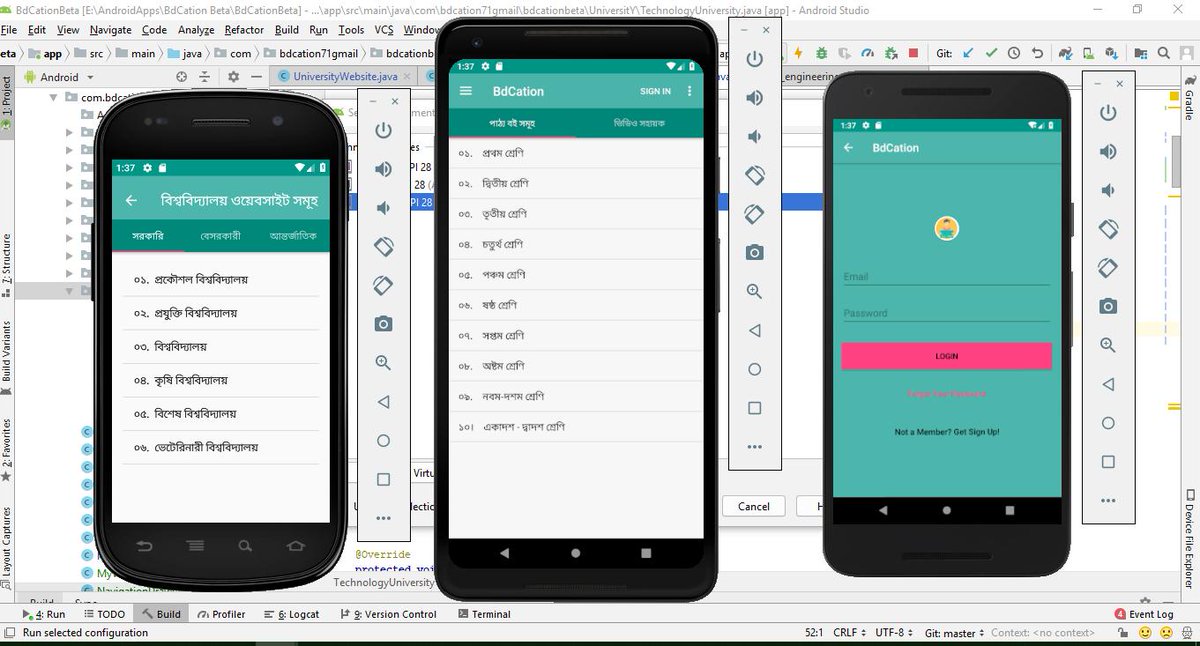This screenshot has height=646, width=1200.
Task: Collapse all in the Project panel
Action: point(205,76)
